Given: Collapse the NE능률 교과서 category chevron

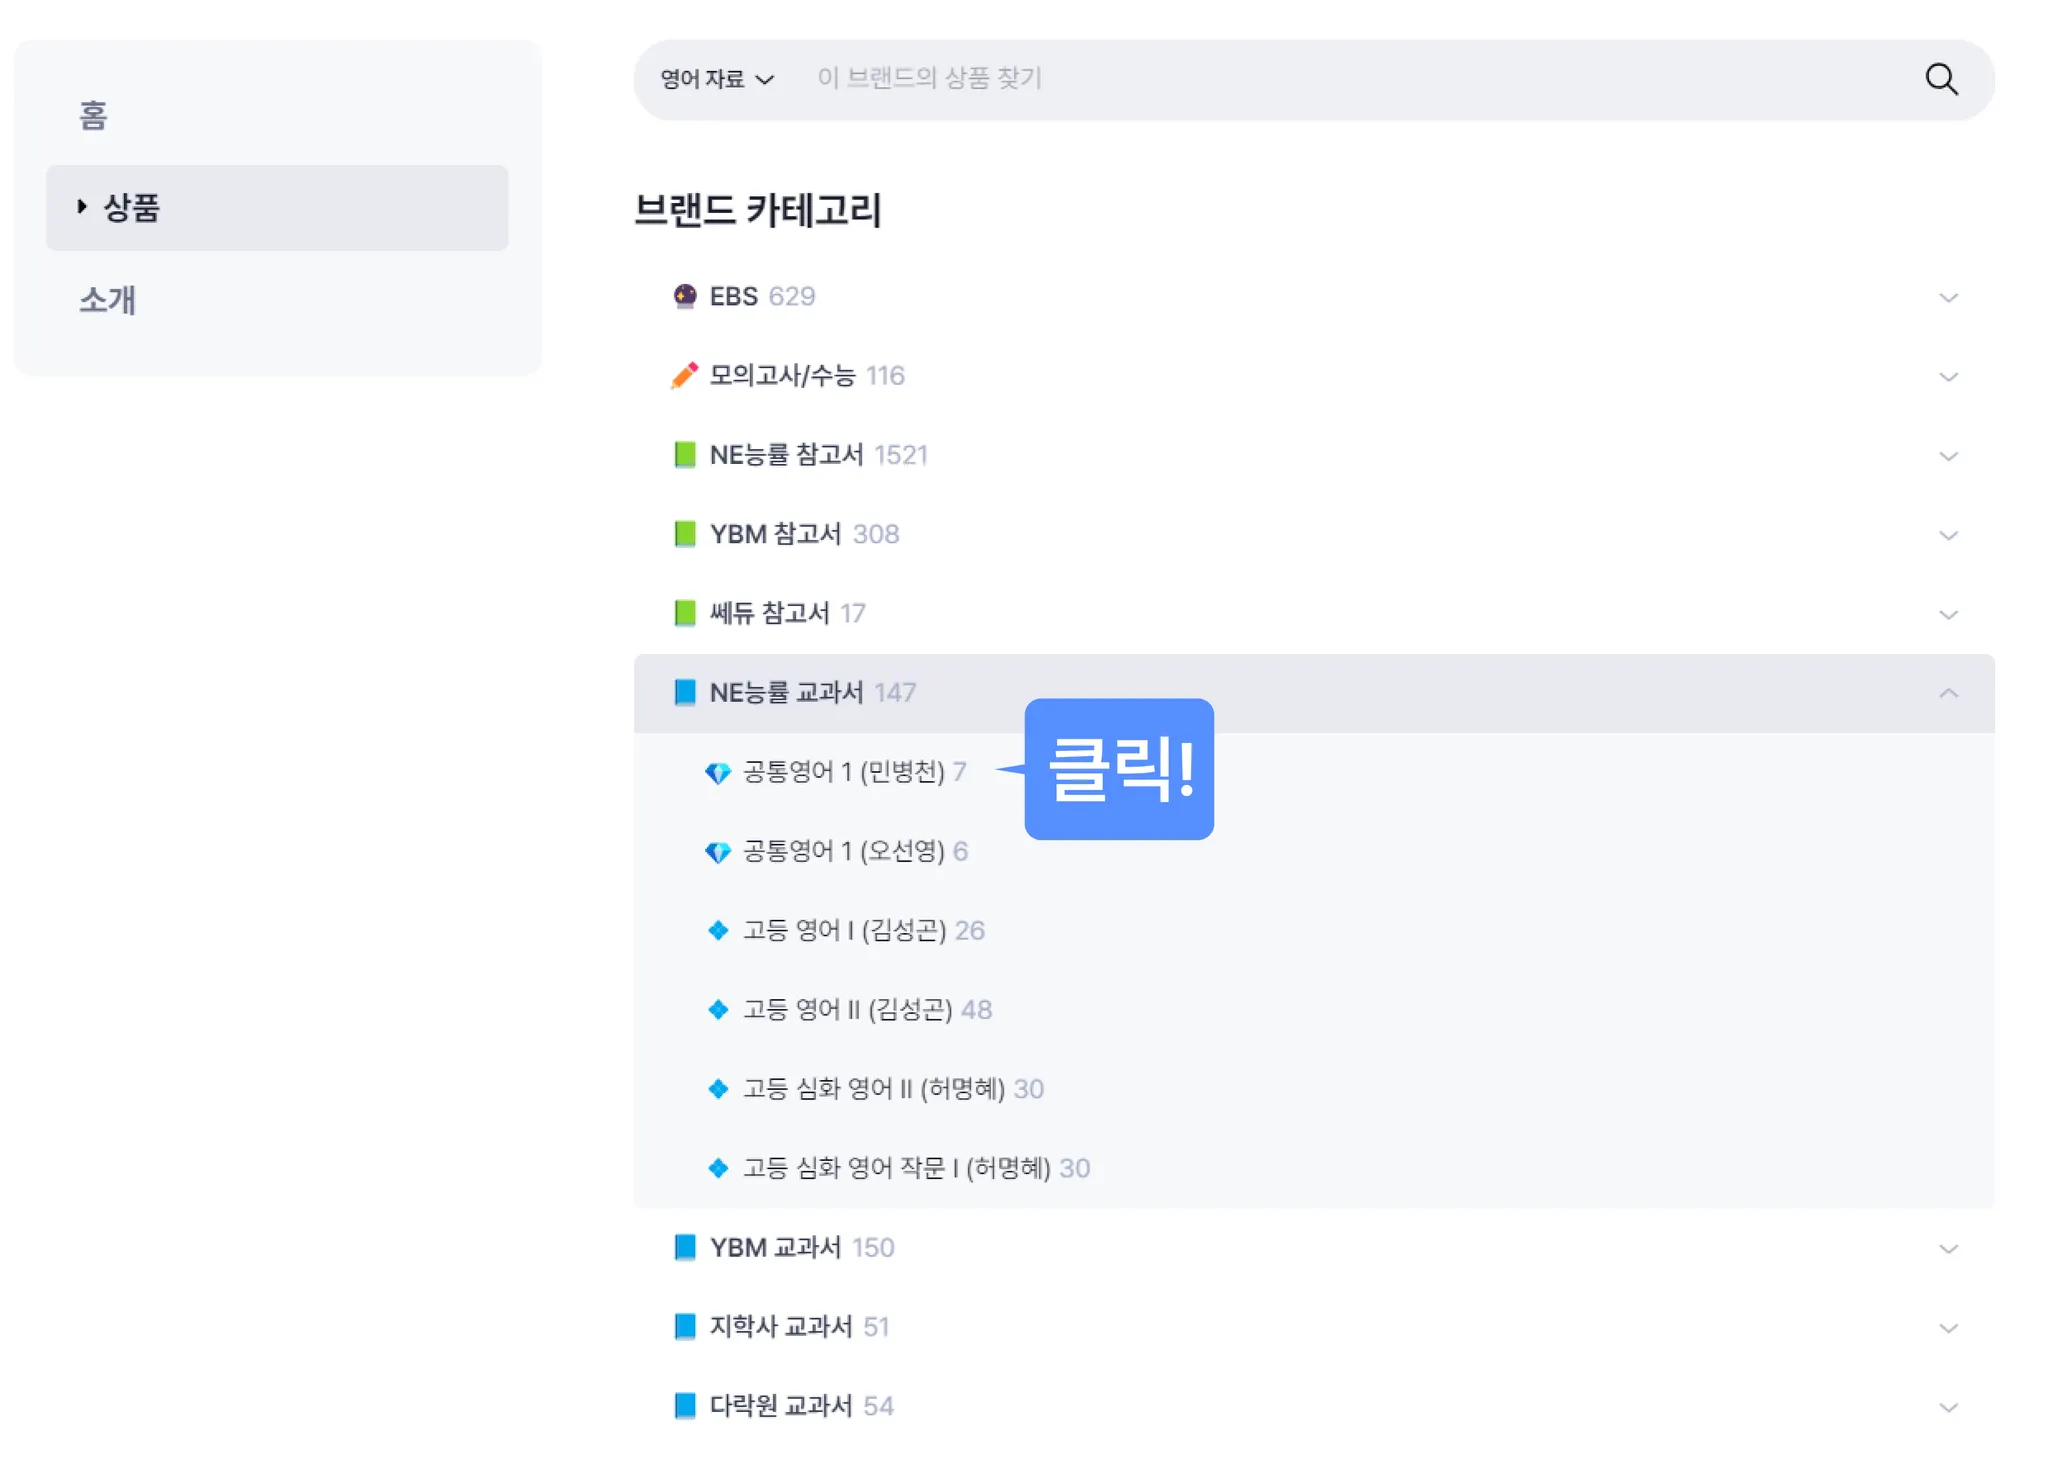Looking at the screenshot, I should [x=1948, y=693].
